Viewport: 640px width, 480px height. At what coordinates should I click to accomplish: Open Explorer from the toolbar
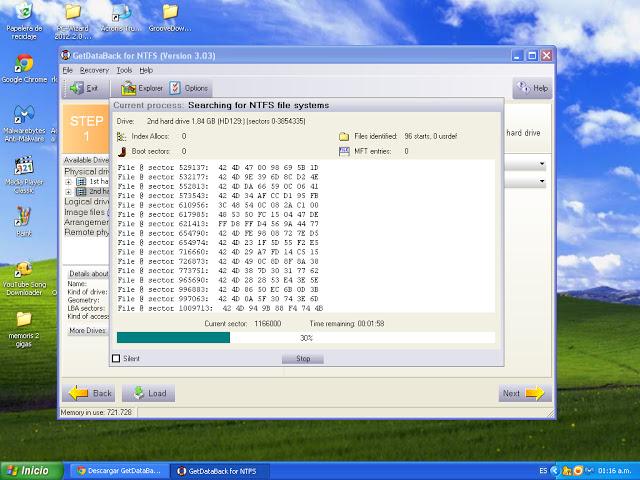[148, 88]
